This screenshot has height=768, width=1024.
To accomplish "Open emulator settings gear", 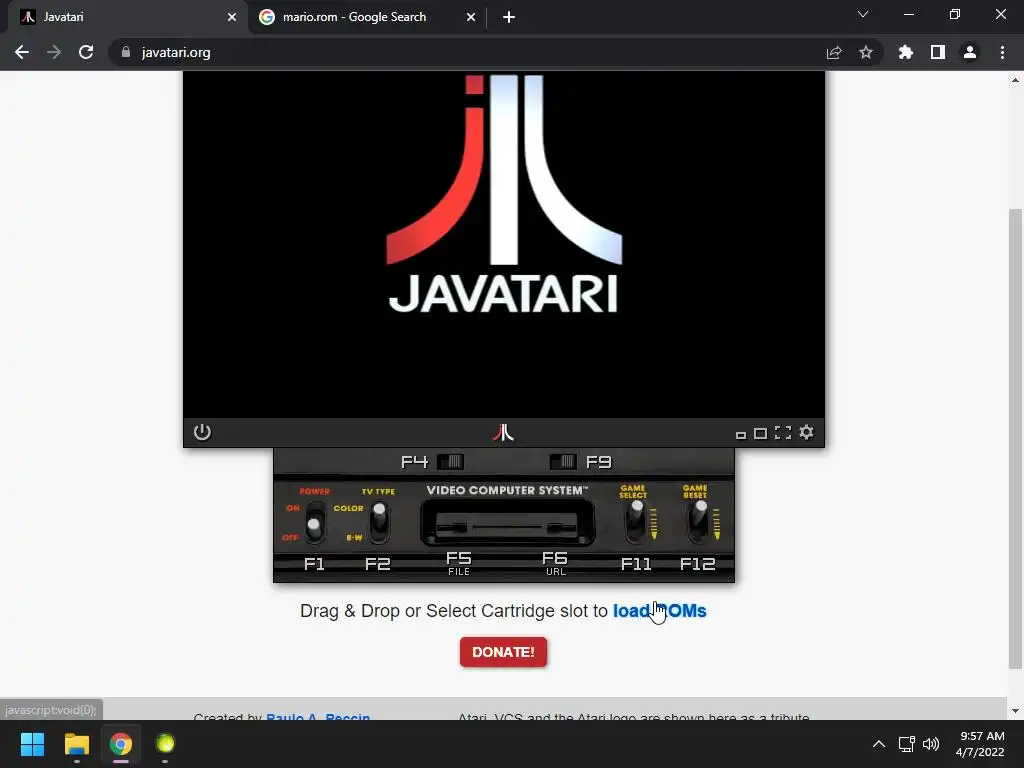I will click(x=807, y=432).
